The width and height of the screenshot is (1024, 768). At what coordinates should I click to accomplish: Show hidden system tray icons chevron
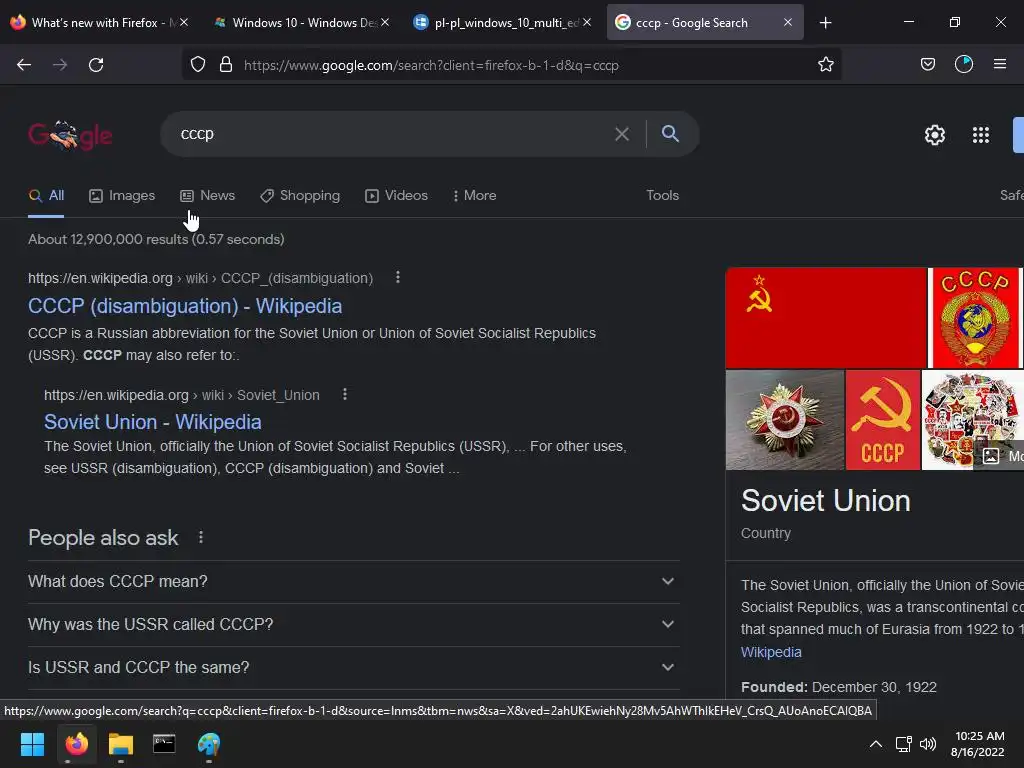click(876, 744)
